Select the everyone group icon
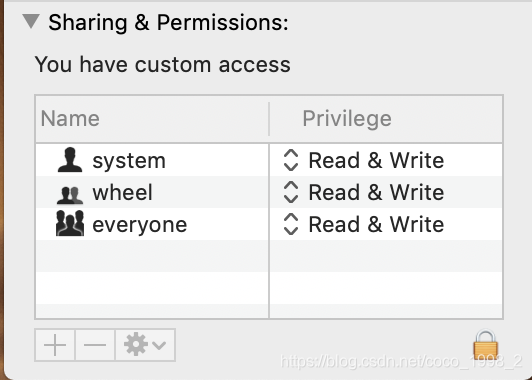This screenshot has width=532, height=380. pos(70,223)
